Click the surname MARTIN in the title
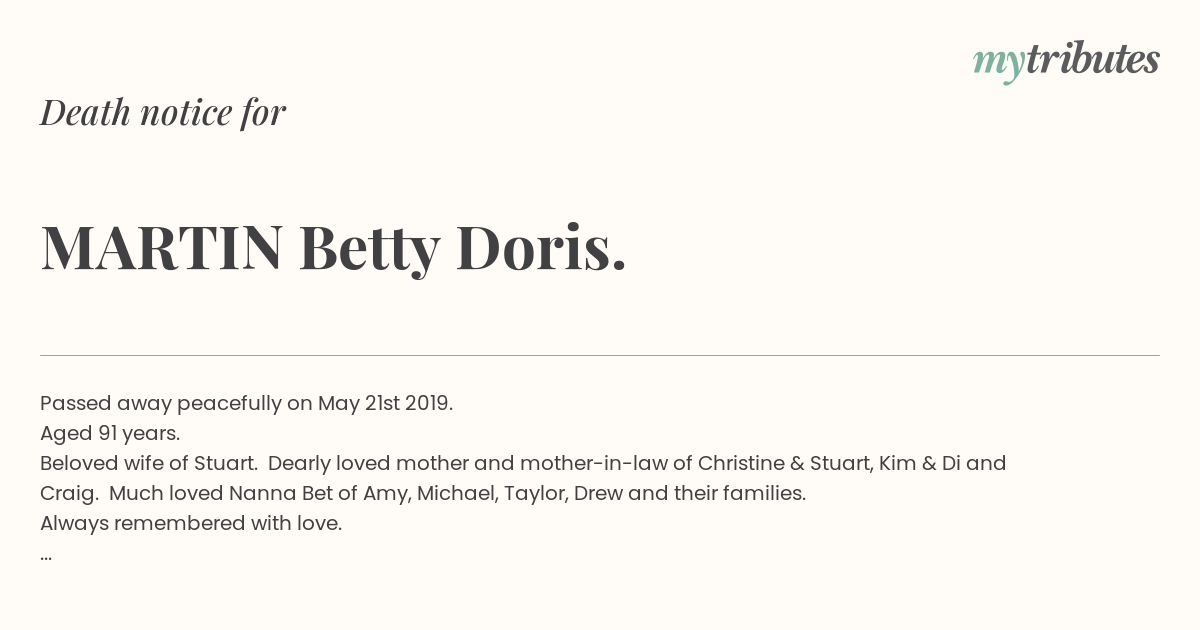This screenshot has height=630, width=1200. tap(162, 247)
